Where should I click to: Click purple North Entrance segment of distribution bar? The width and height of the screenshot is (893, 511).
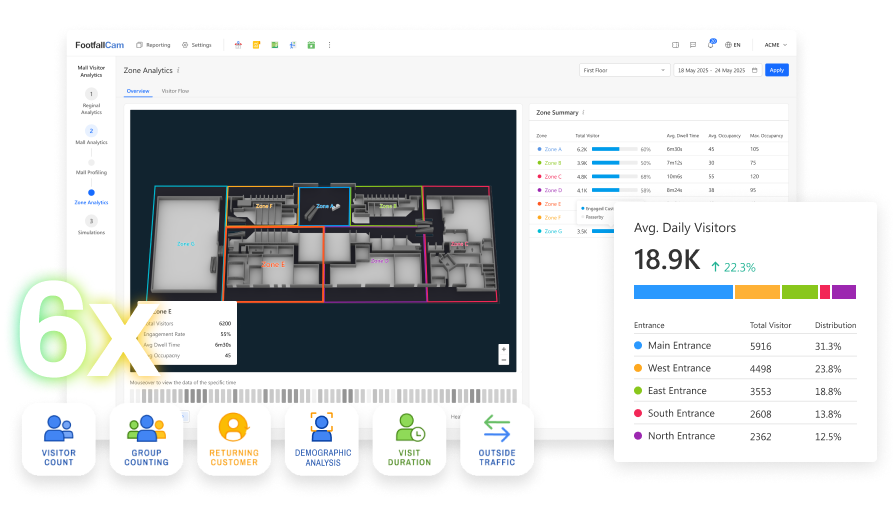pos(844,292)
